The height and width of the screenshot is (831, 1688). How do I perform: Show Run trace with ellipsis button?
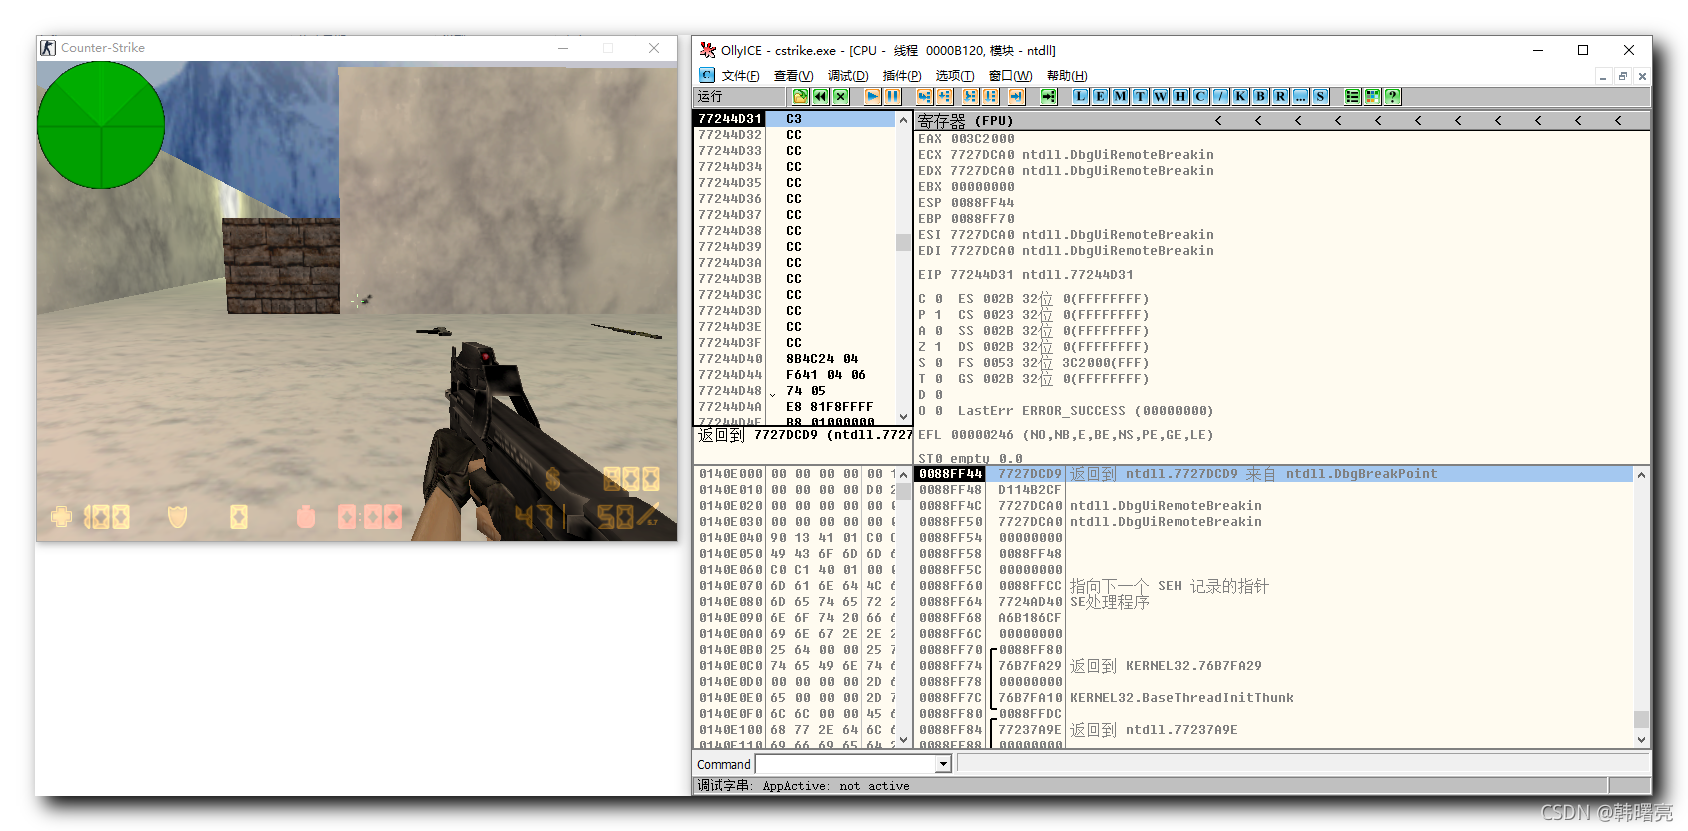1300,96
